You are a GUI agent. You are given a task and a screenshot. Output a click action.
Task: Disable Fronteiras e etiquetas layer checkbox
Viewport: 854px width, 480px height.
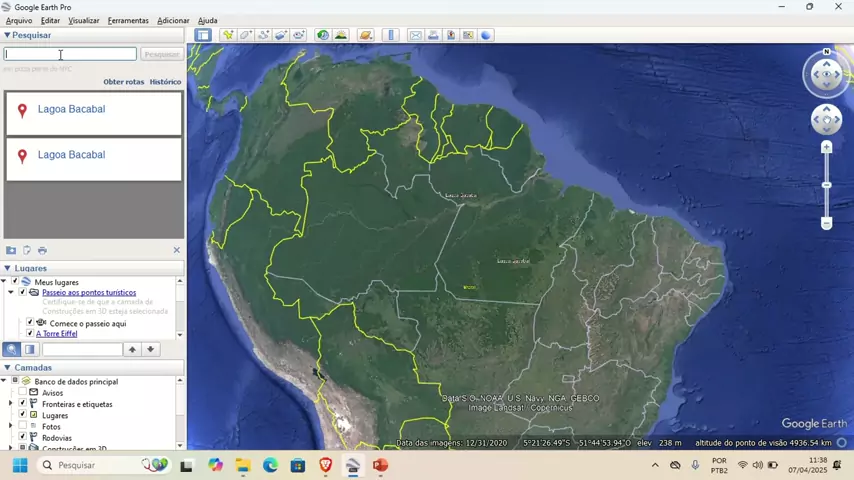tap(22, 404)
